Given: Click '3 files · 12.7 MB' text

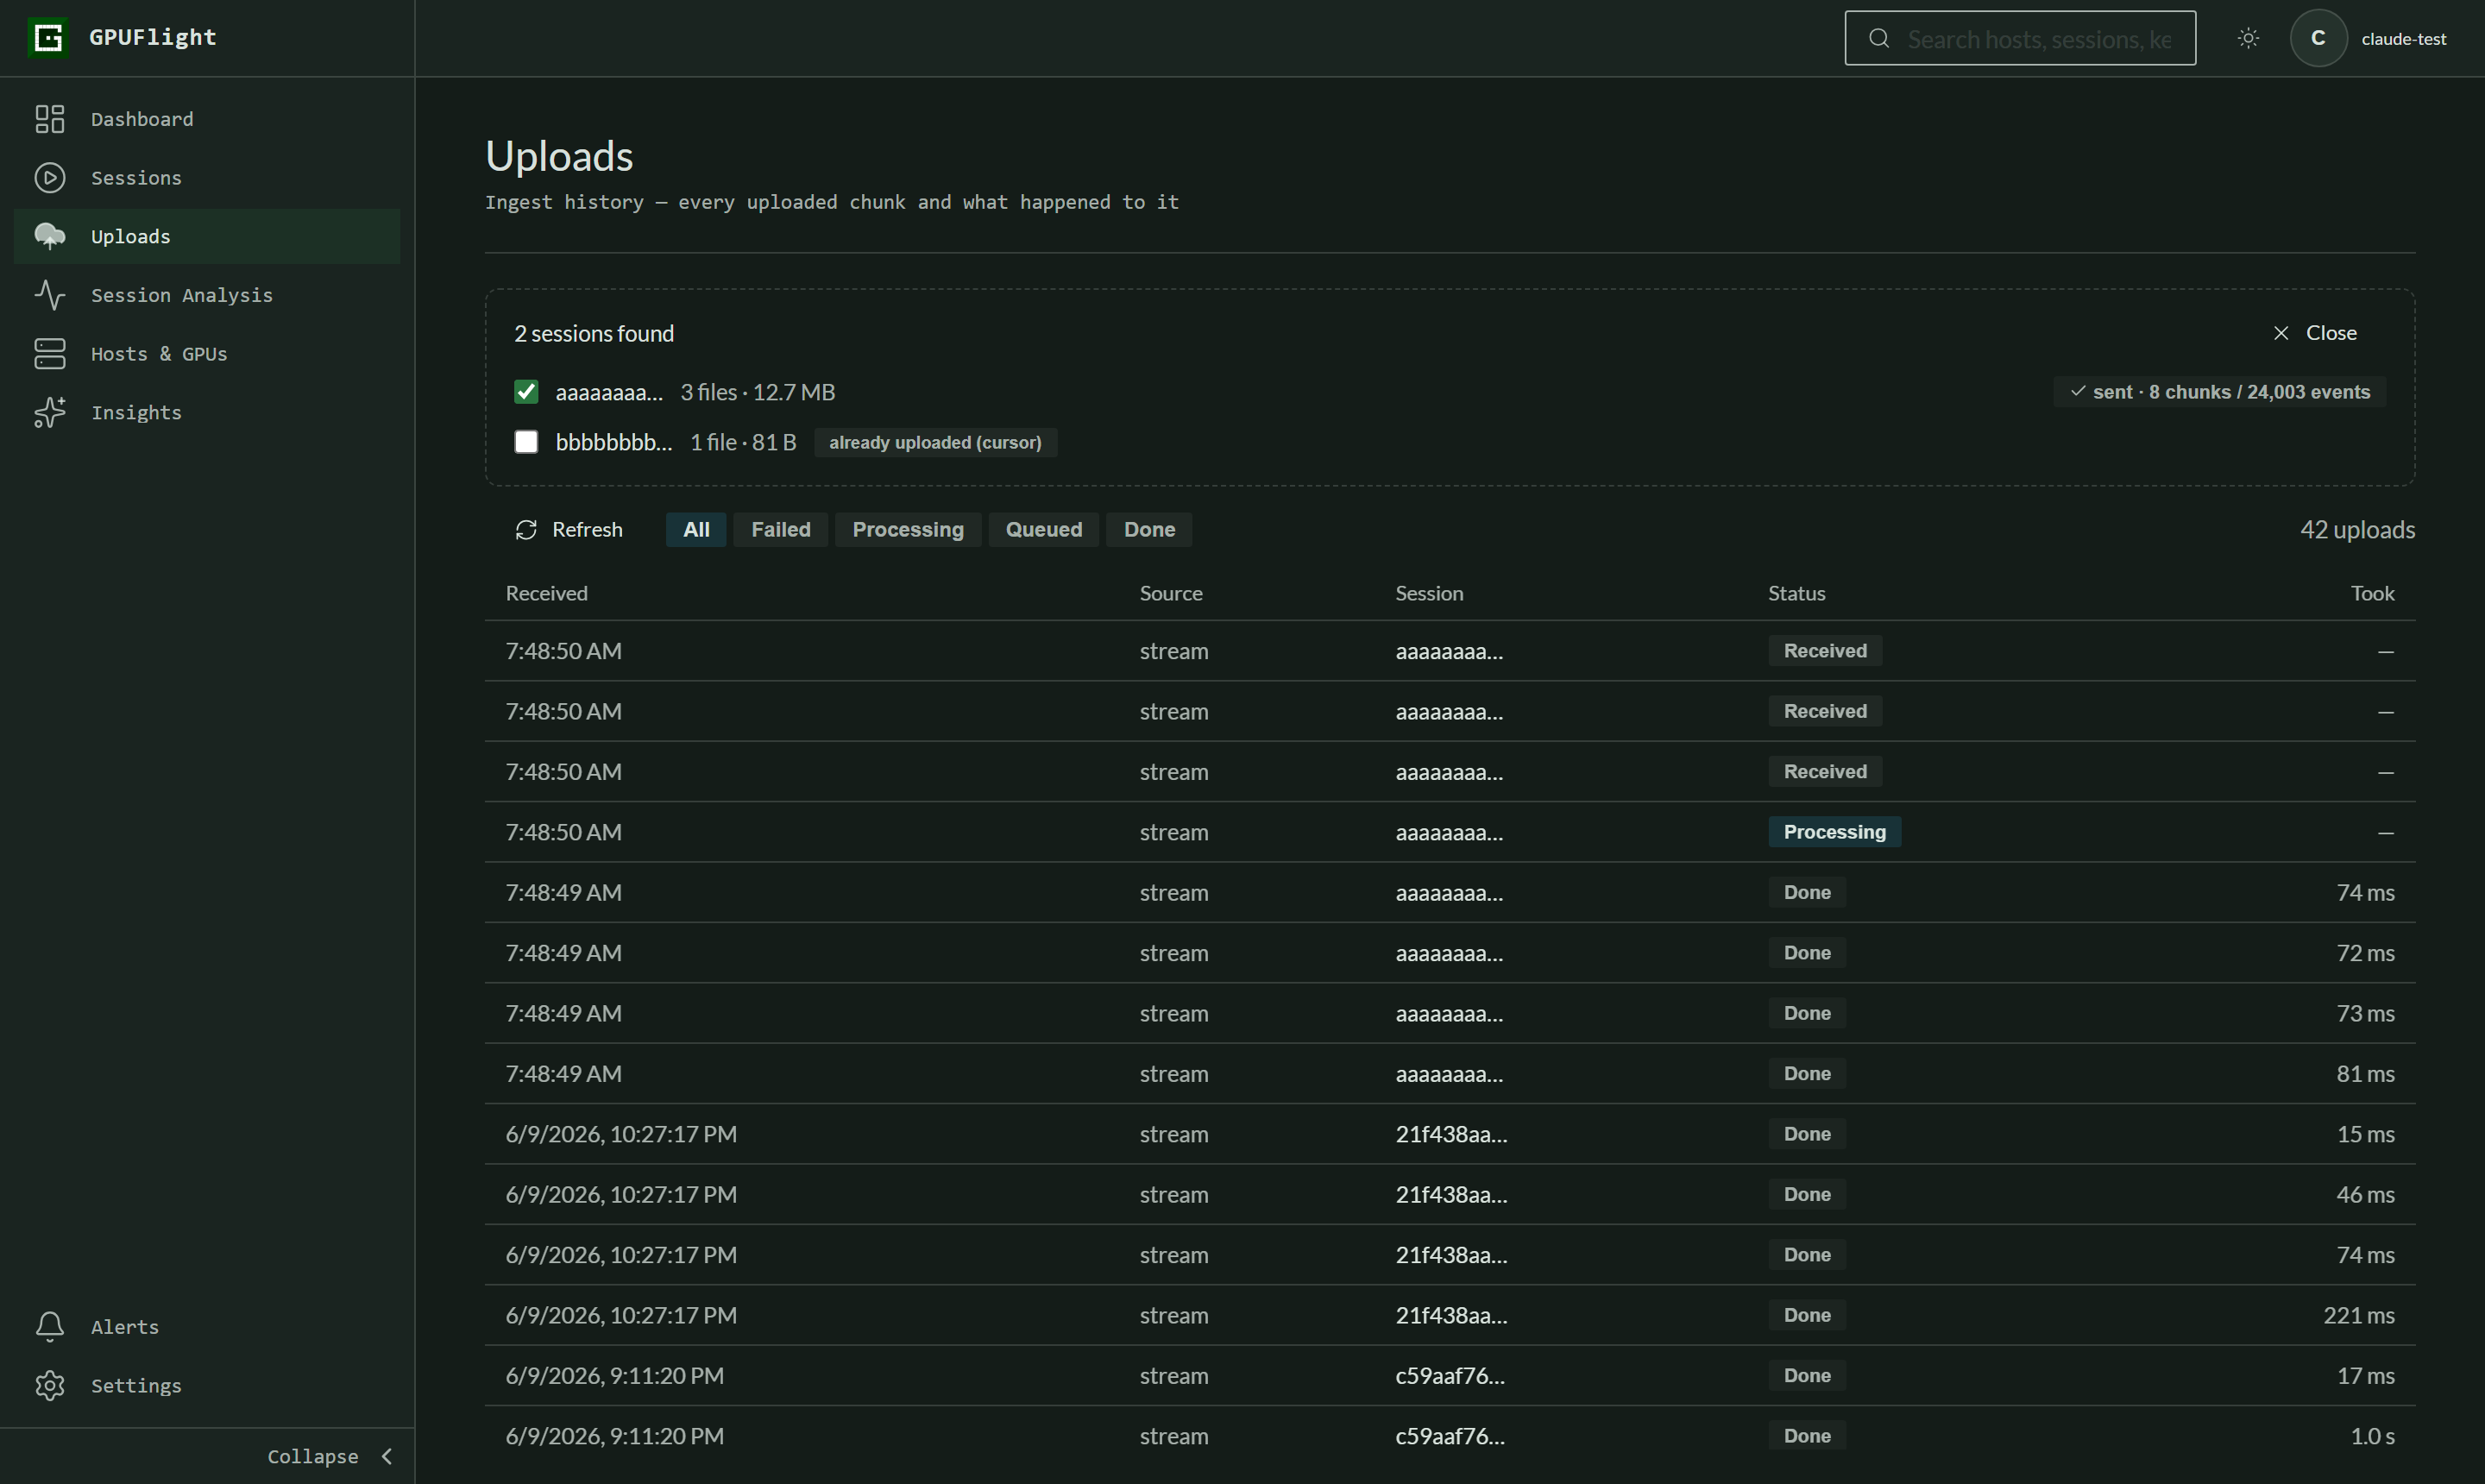Looking at the screenshot, I should pos(758,392).
